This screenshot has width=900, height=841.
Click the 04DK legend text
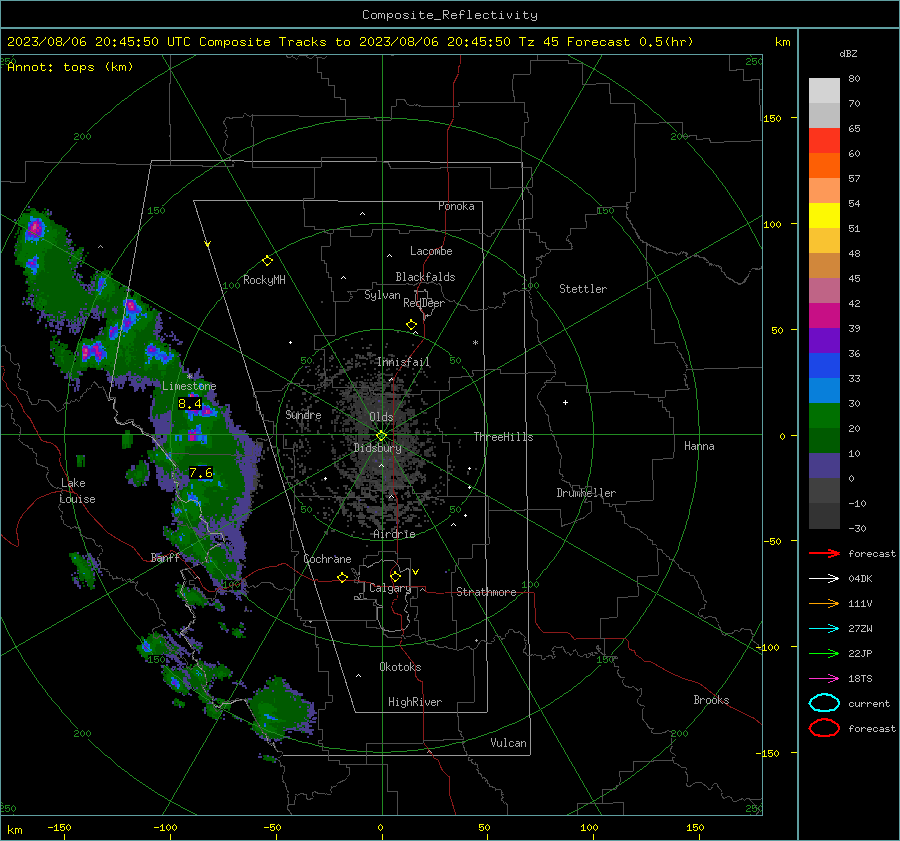[x=860, y=578]
